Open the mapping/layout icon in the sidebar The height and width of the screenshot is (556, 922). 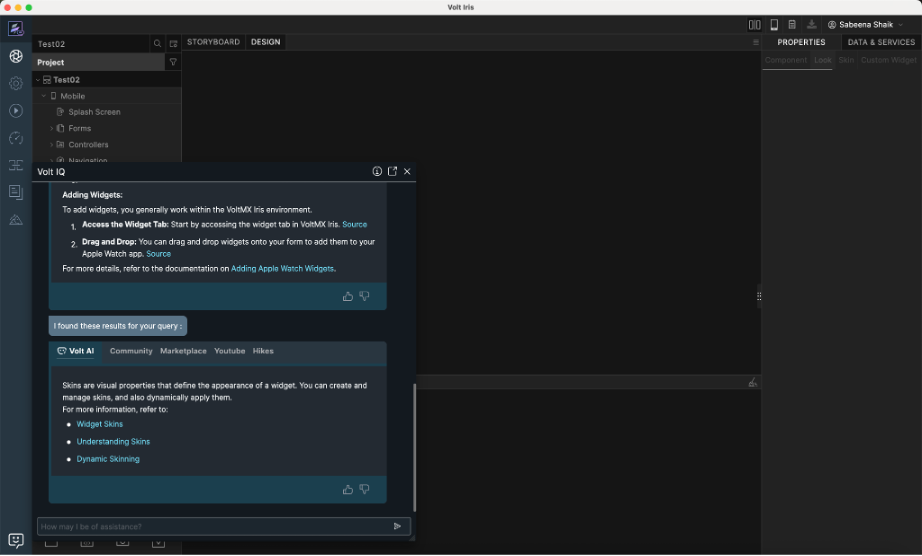click(x=16, y=165)
